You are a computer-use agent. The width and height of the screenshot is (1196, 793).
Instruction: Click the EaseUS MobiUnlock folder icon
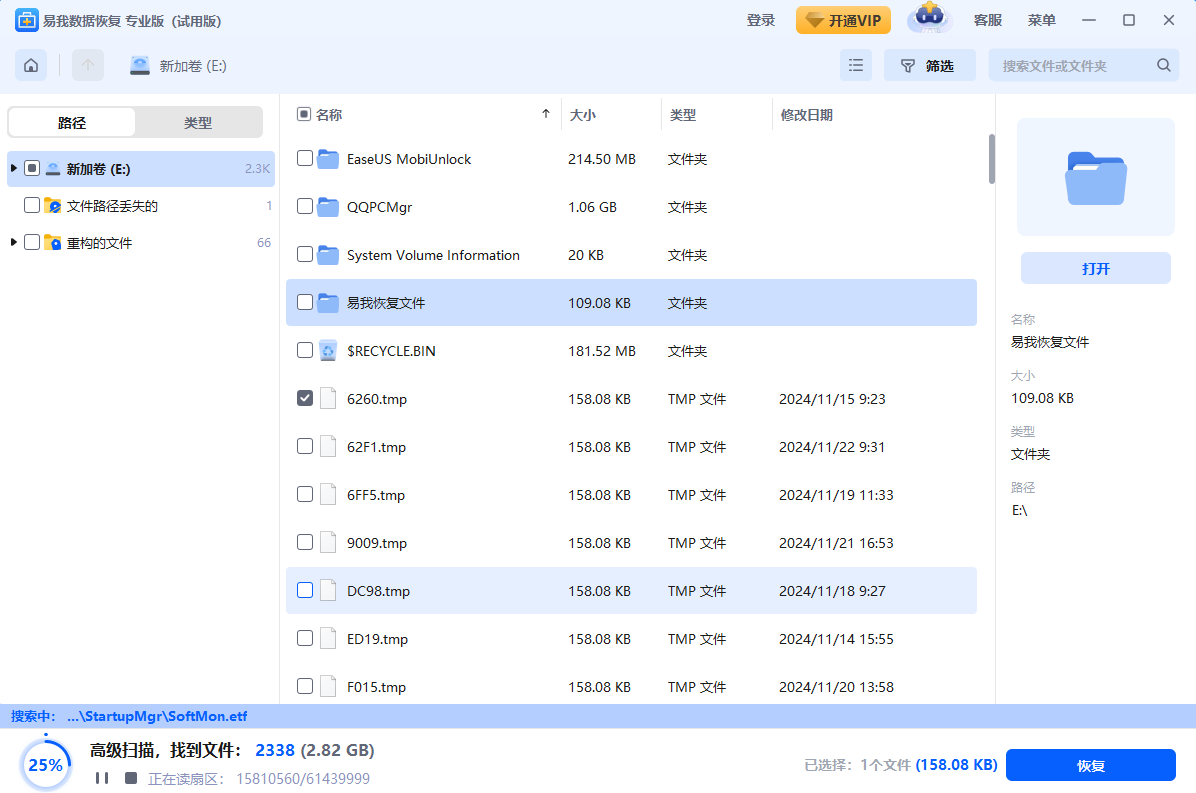328,159
